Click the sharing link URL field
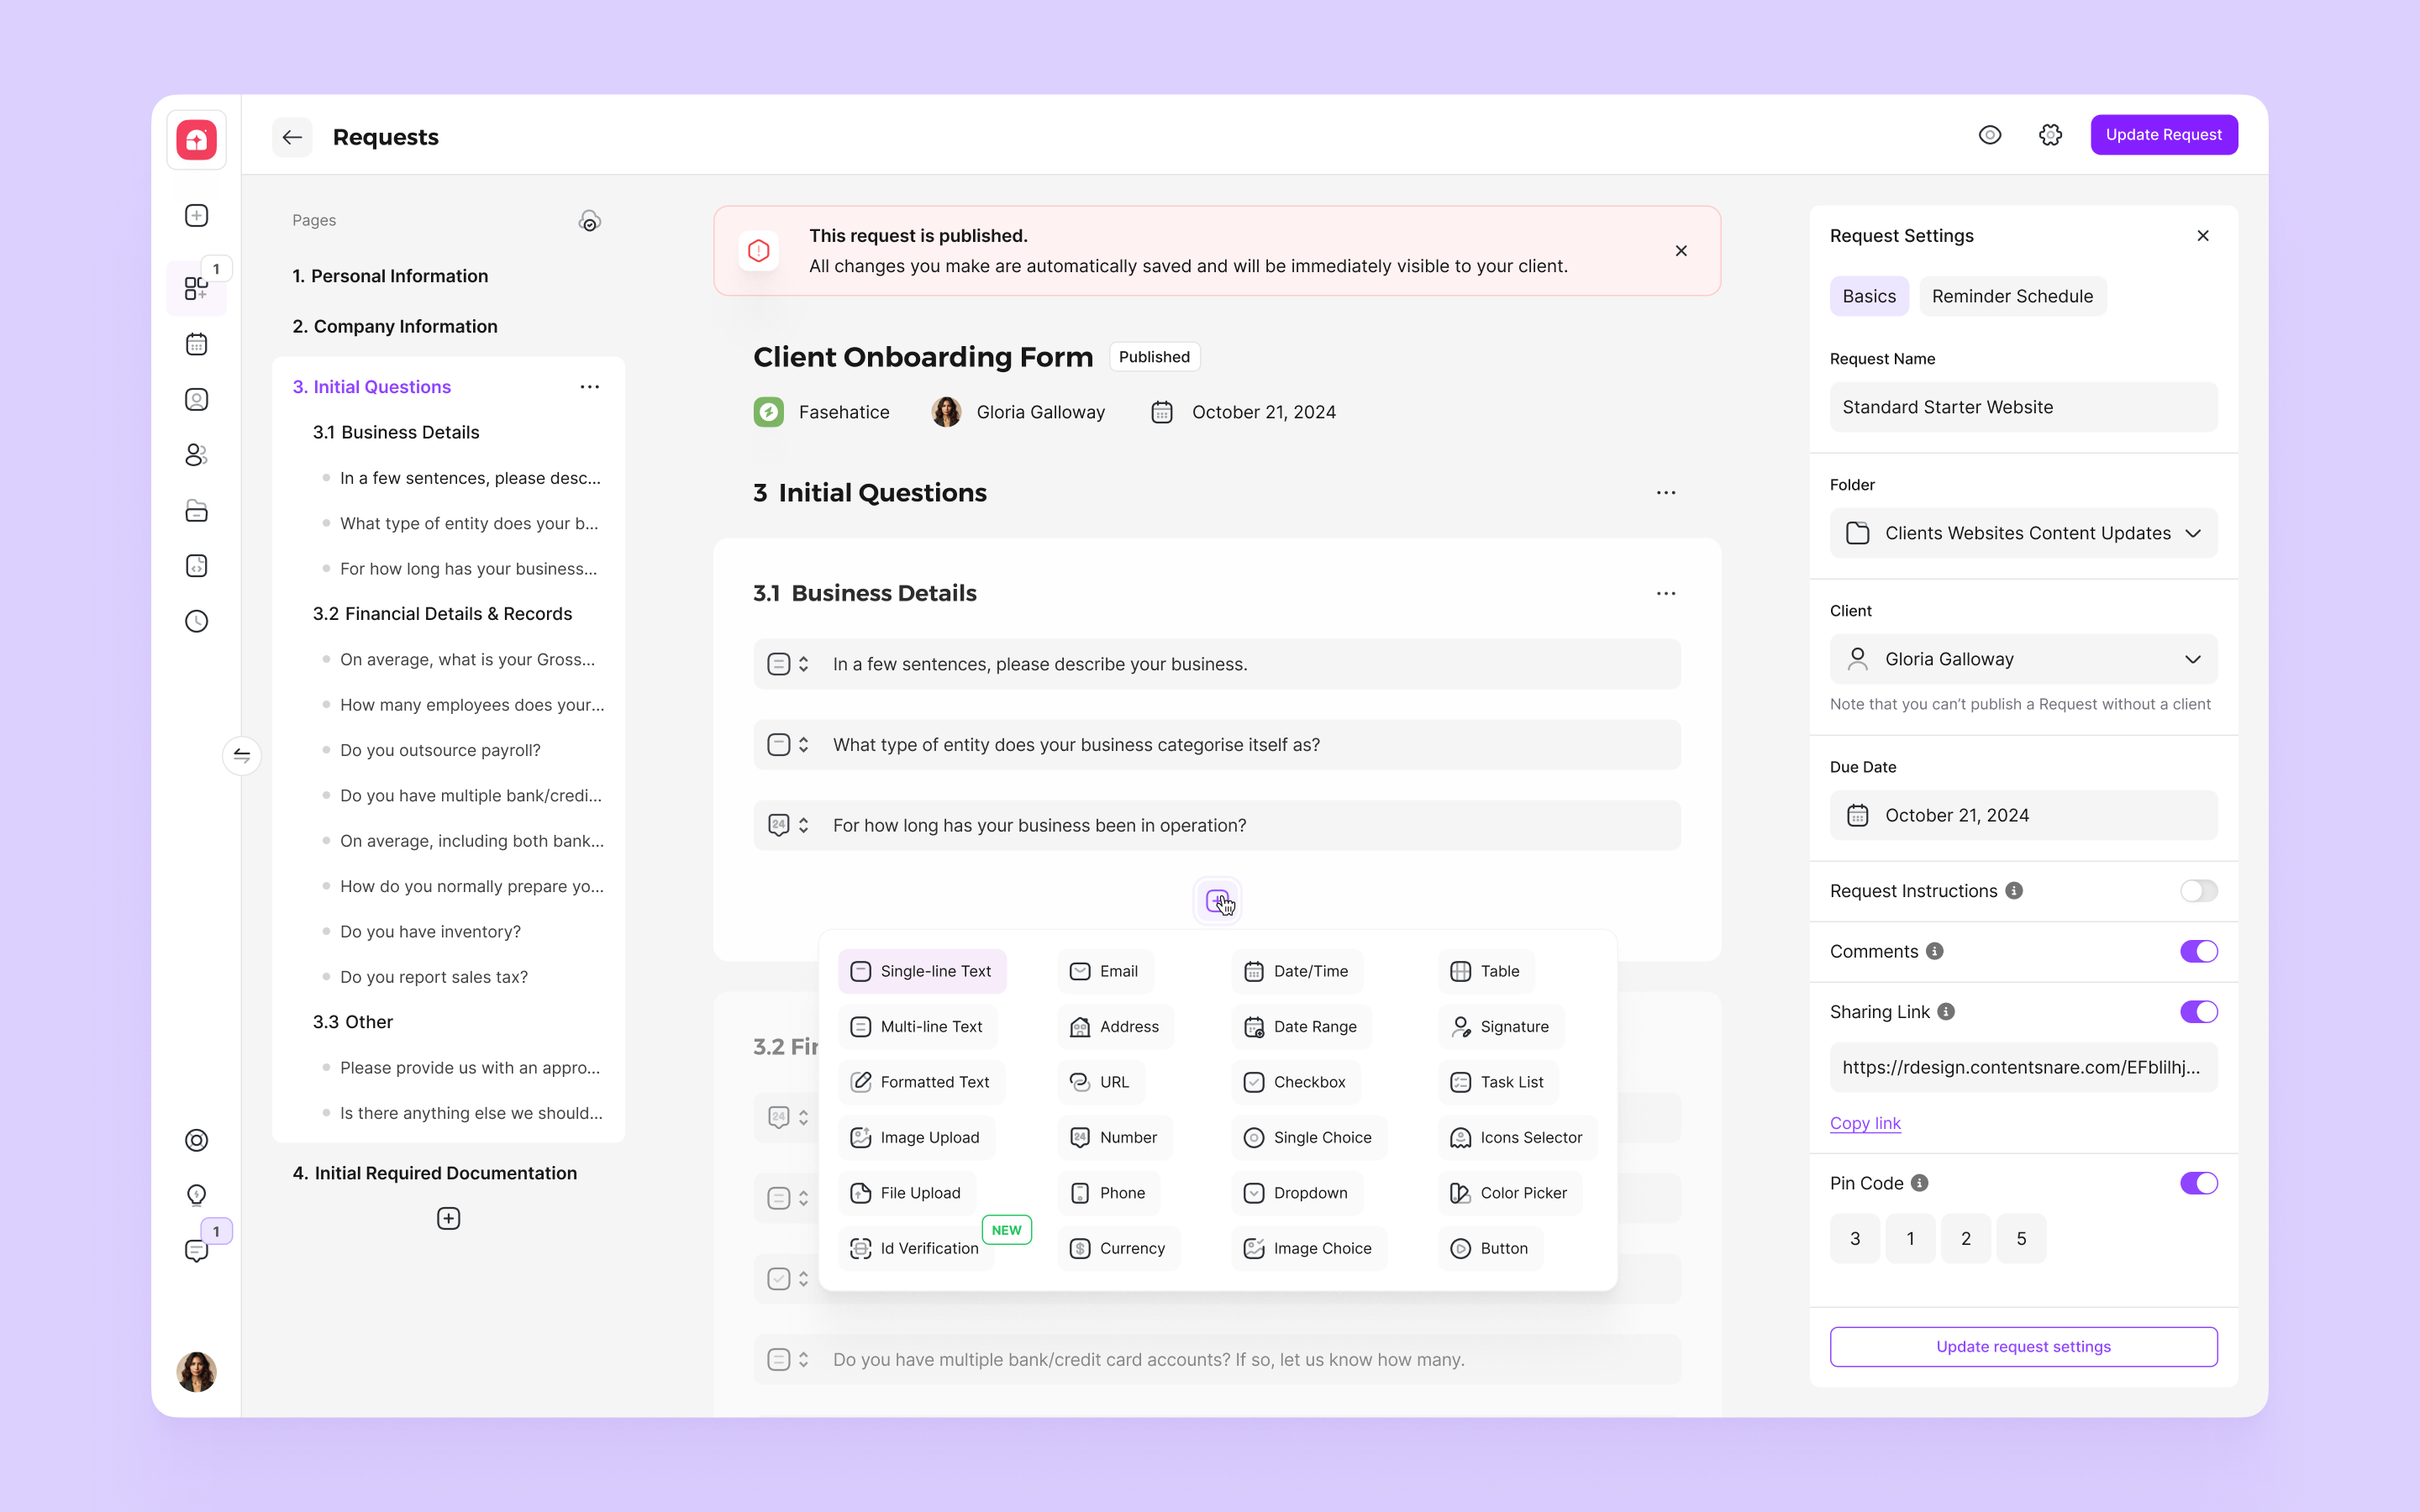This screenshot has height=1512, width=2420. click(2023, 1067)
